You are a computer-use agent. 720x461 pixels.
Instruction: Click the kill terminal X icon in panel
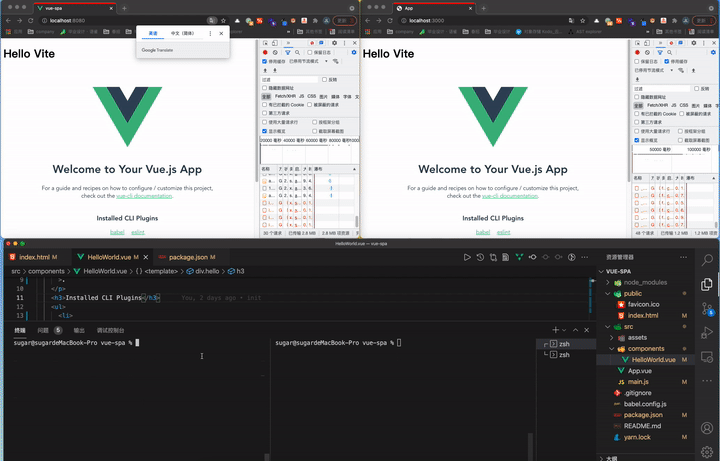pyautogui.click(x=586, y=330)
